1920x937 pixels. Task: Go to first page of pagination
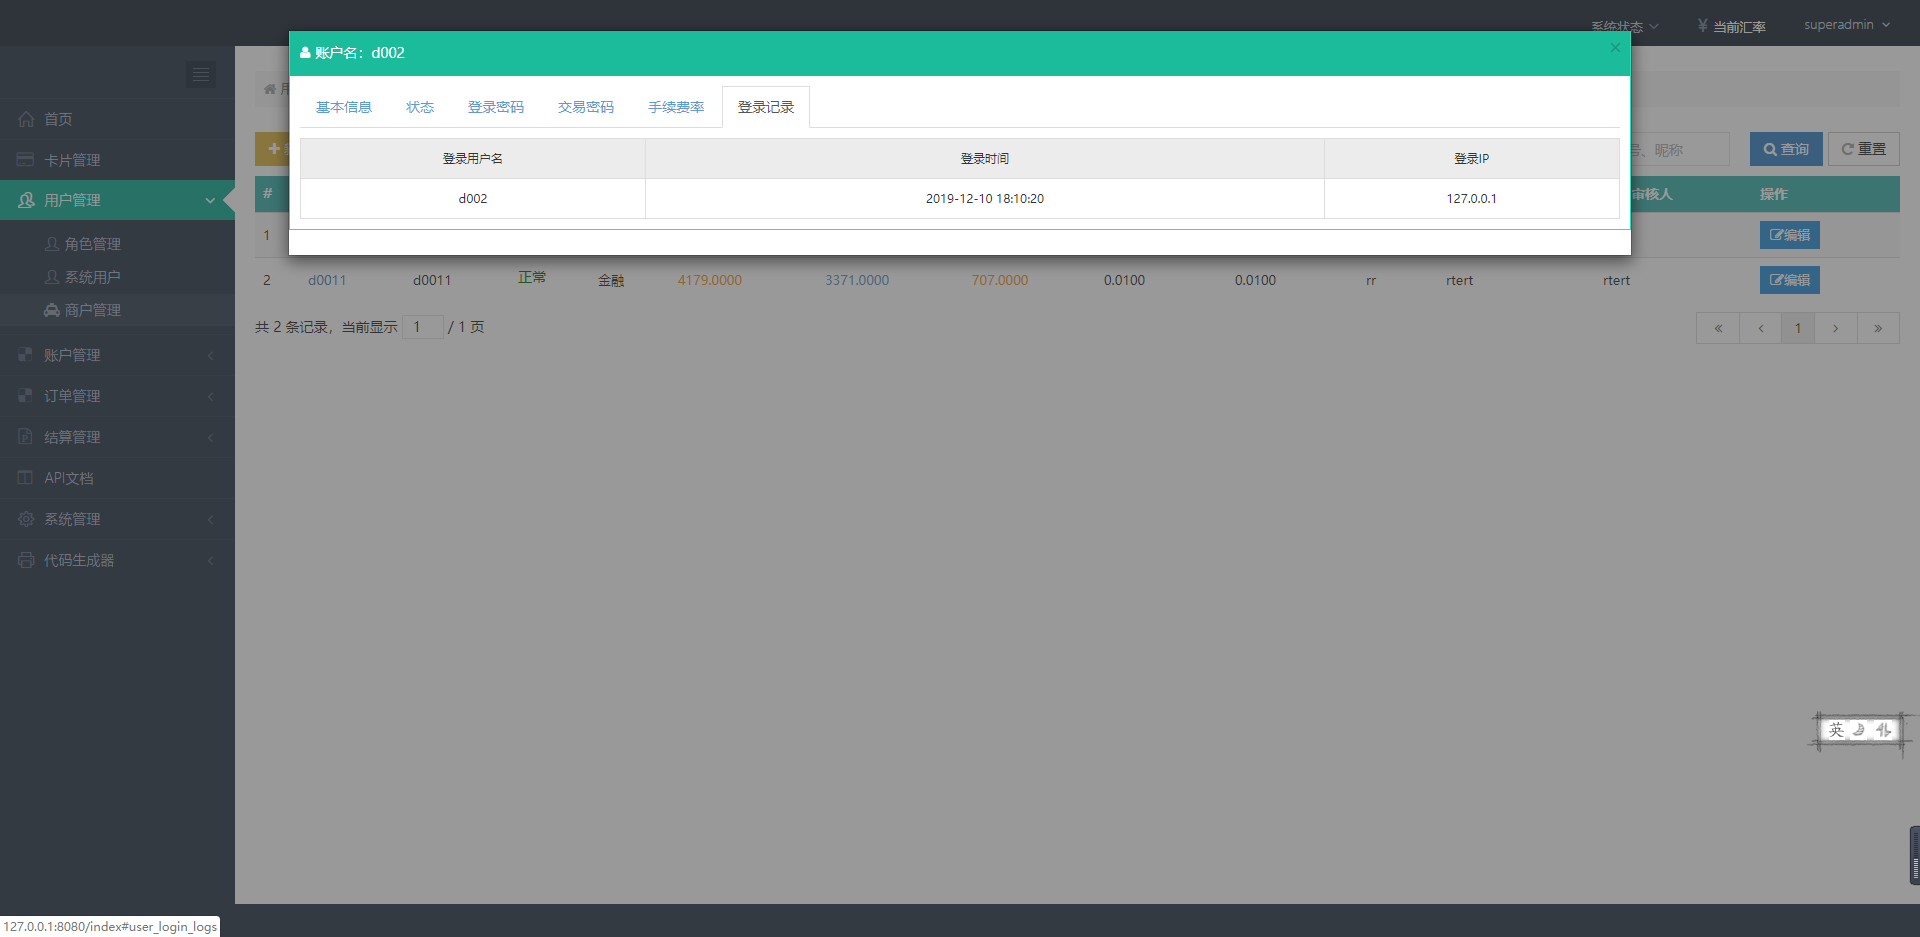click(x=1718, y=328)
